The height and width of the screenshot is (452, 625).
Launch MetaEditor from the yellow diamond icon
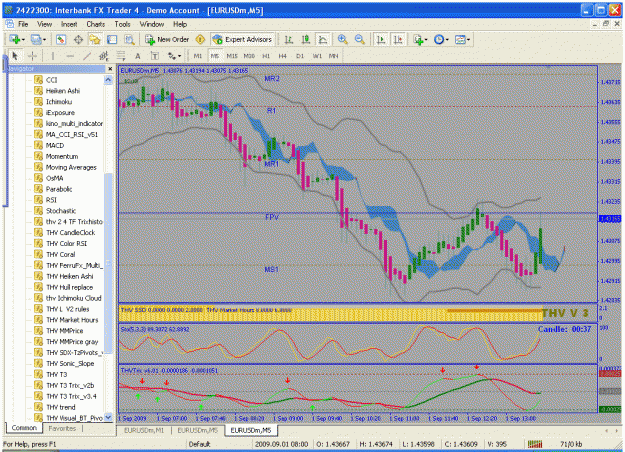click(200, 39)
